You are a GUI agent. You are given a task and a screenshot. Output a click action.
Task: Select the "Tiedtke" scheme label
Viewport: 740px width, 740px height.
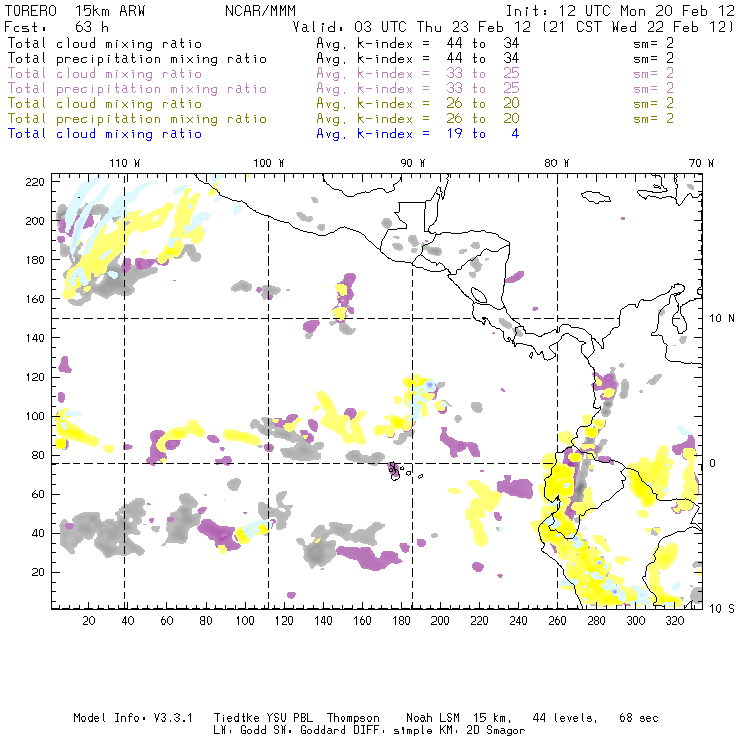[x=237, y=718]
